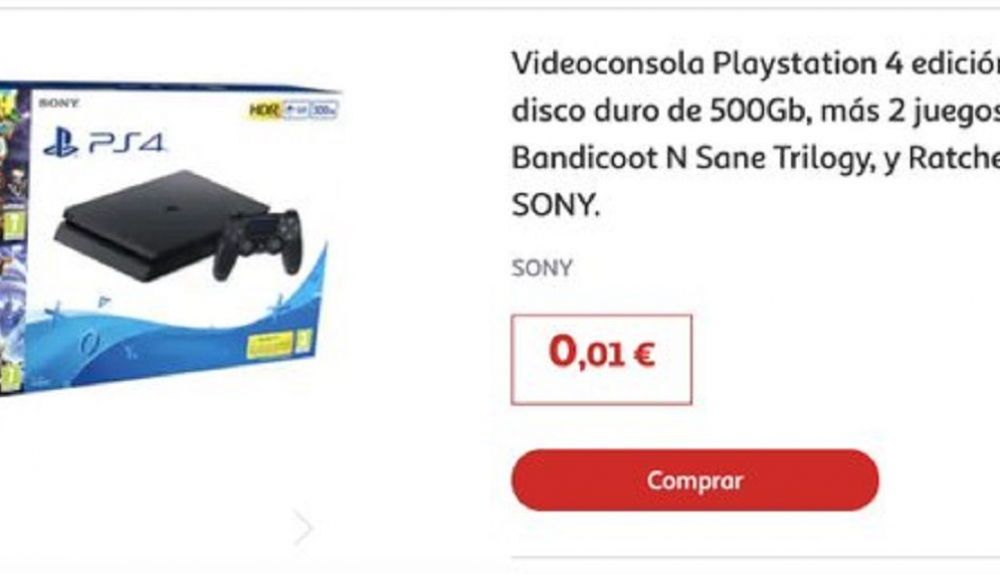This screenshot has height=574, width=1000.
Task: Open the SONY brand link under title
Action: [542, 268]
